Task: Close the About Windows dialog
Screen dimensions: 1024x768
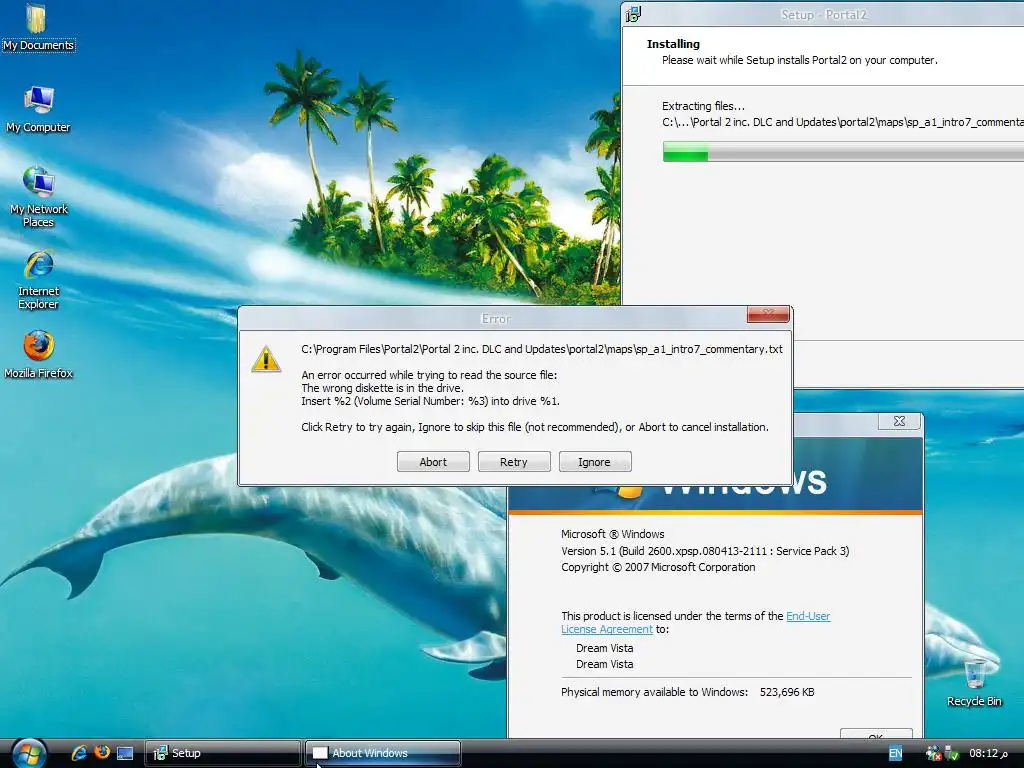Action: point(899,421)
